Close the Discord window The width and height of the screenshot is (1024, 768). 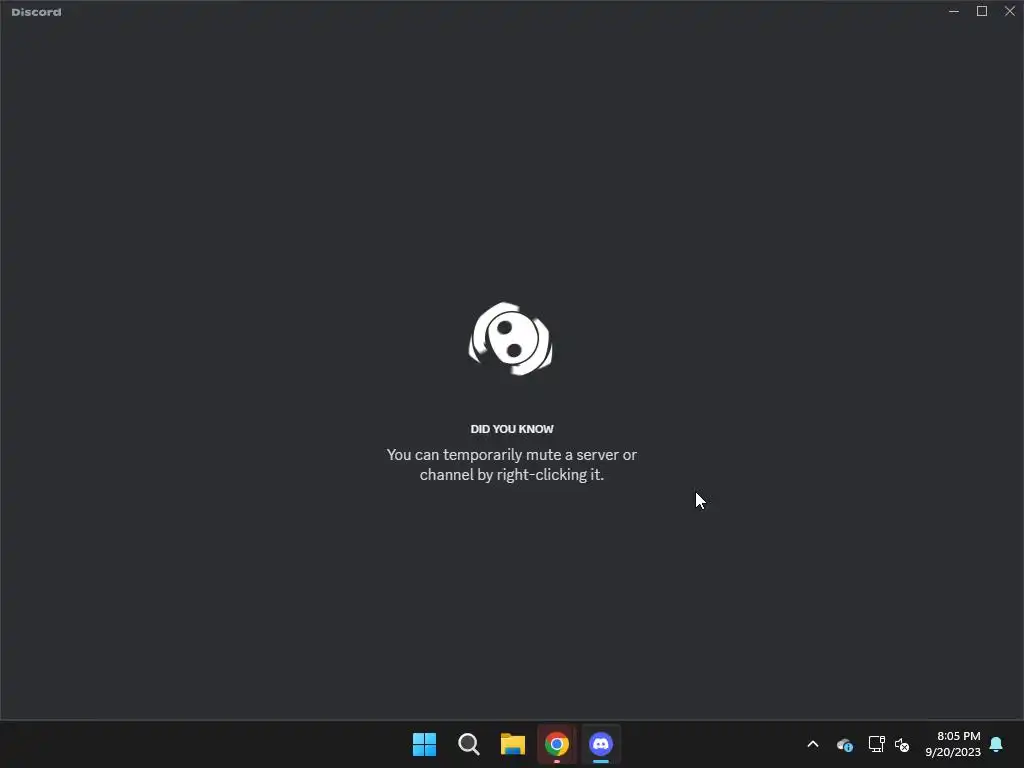coord(1010,11)
